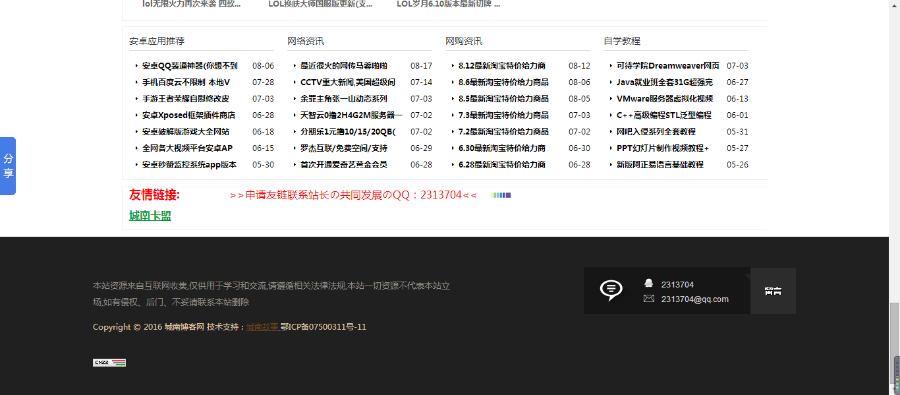900x395 pixels.
Task: Select the 安卓应用推荐 section heading
Action: (x=157, y=41)
